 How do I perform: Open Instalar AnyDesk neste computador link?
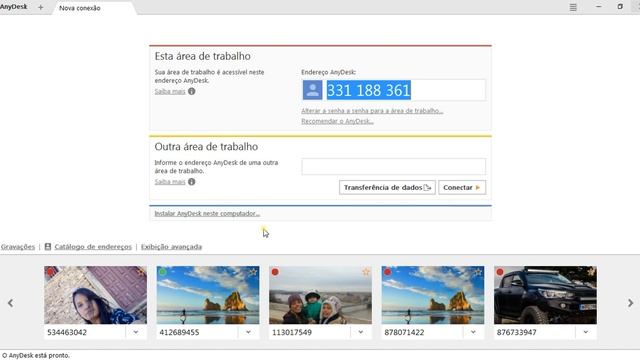click(x=207, y=213)
